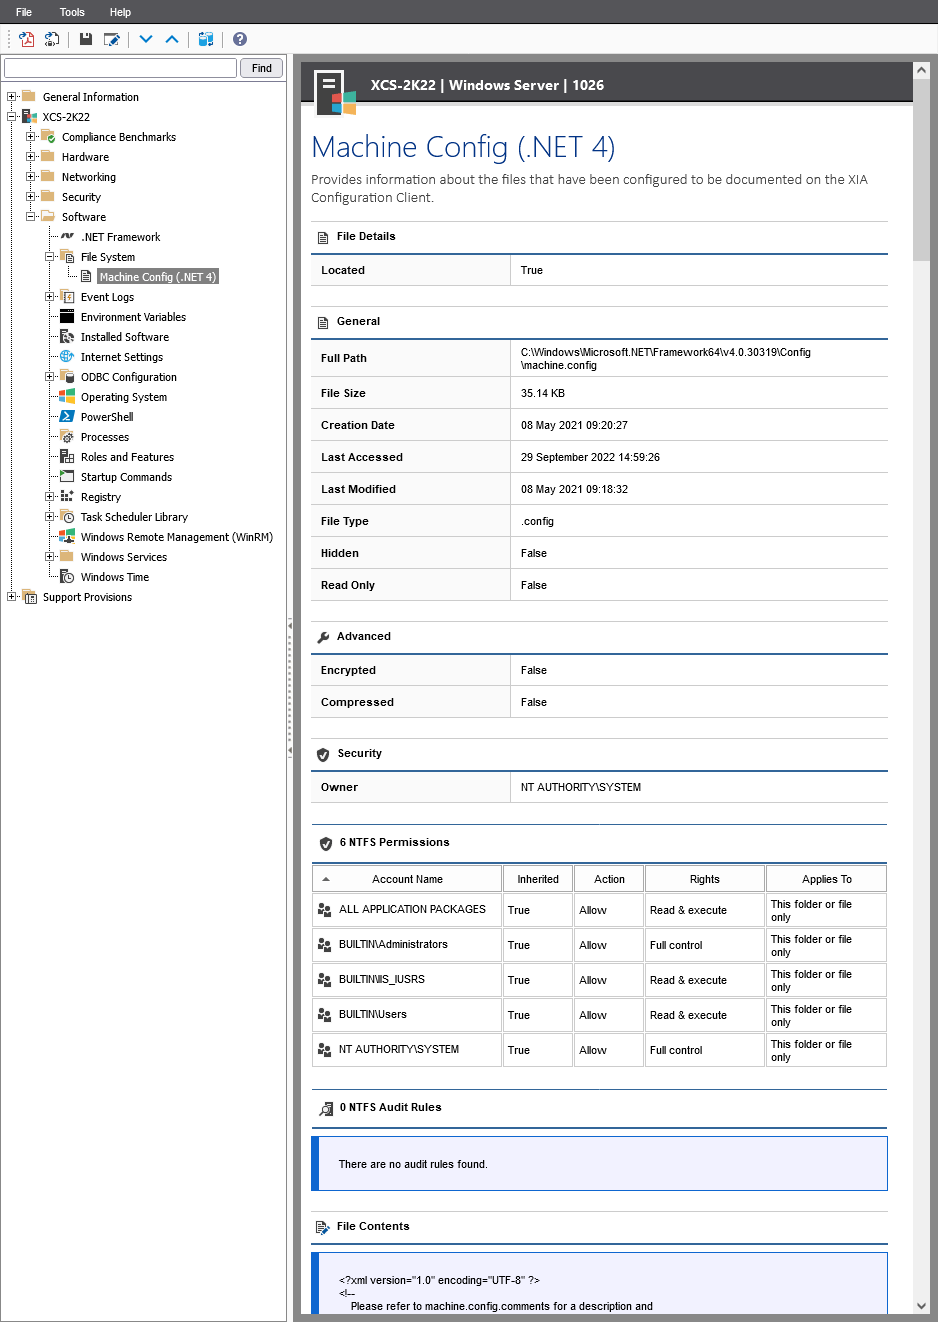The width and height of the screenshot is (938, 1322).
Task: Click the pane splitter collapse handle
Action: tap(290, 687)
